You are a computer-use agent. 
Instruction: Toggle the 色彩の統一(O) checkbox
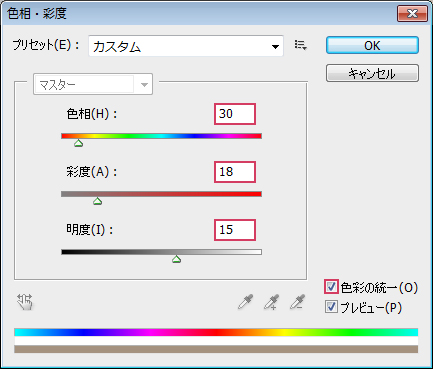coord(331,287)
